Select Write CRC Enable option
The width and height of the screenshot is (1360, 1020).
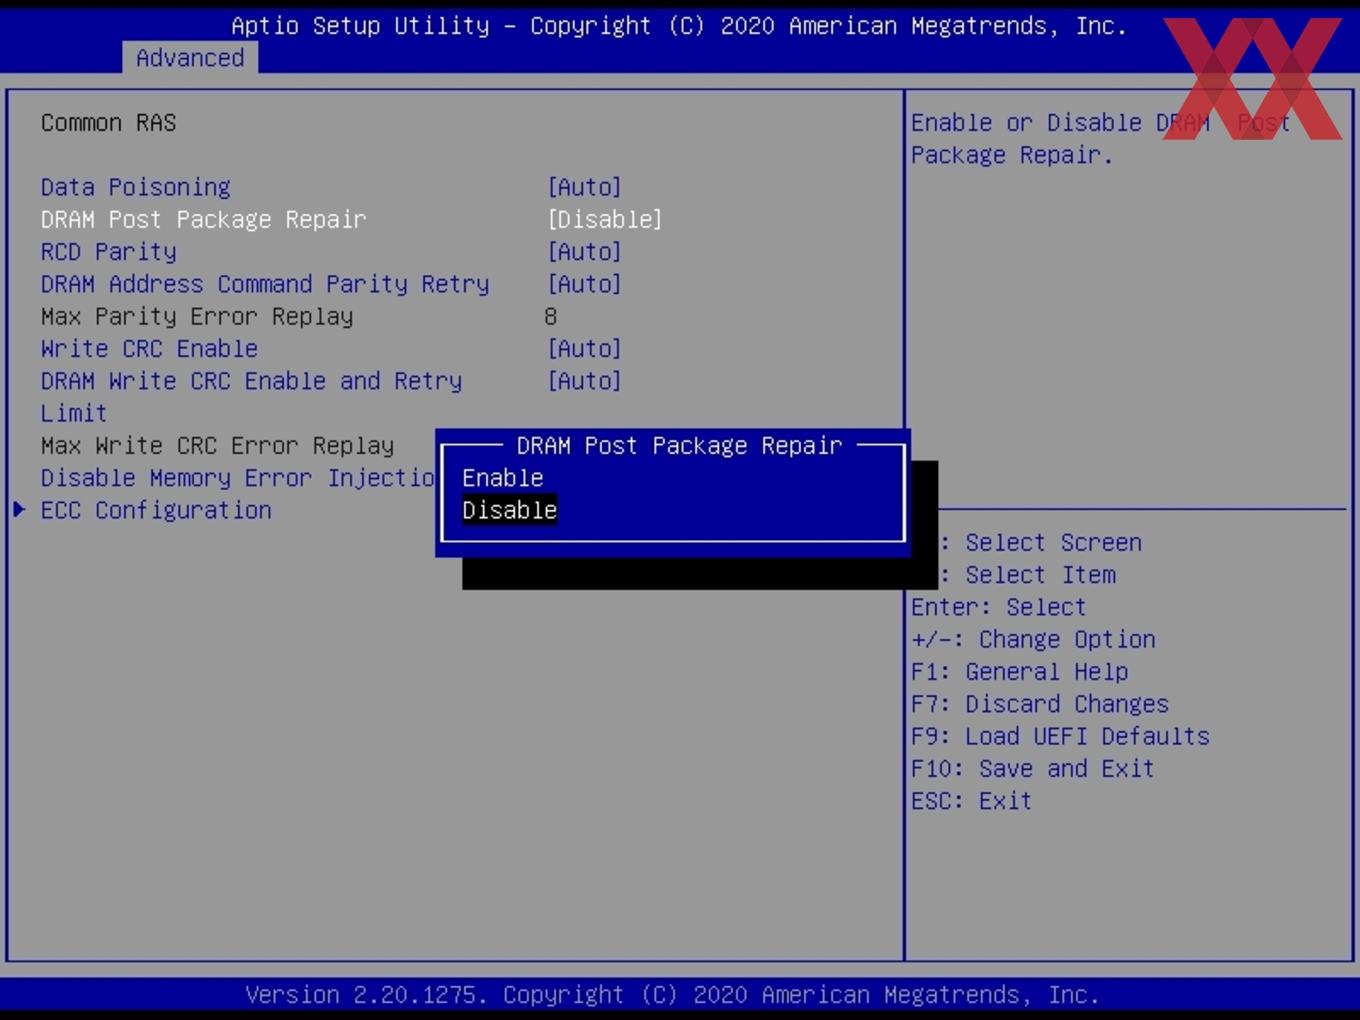tap(149, 348)
